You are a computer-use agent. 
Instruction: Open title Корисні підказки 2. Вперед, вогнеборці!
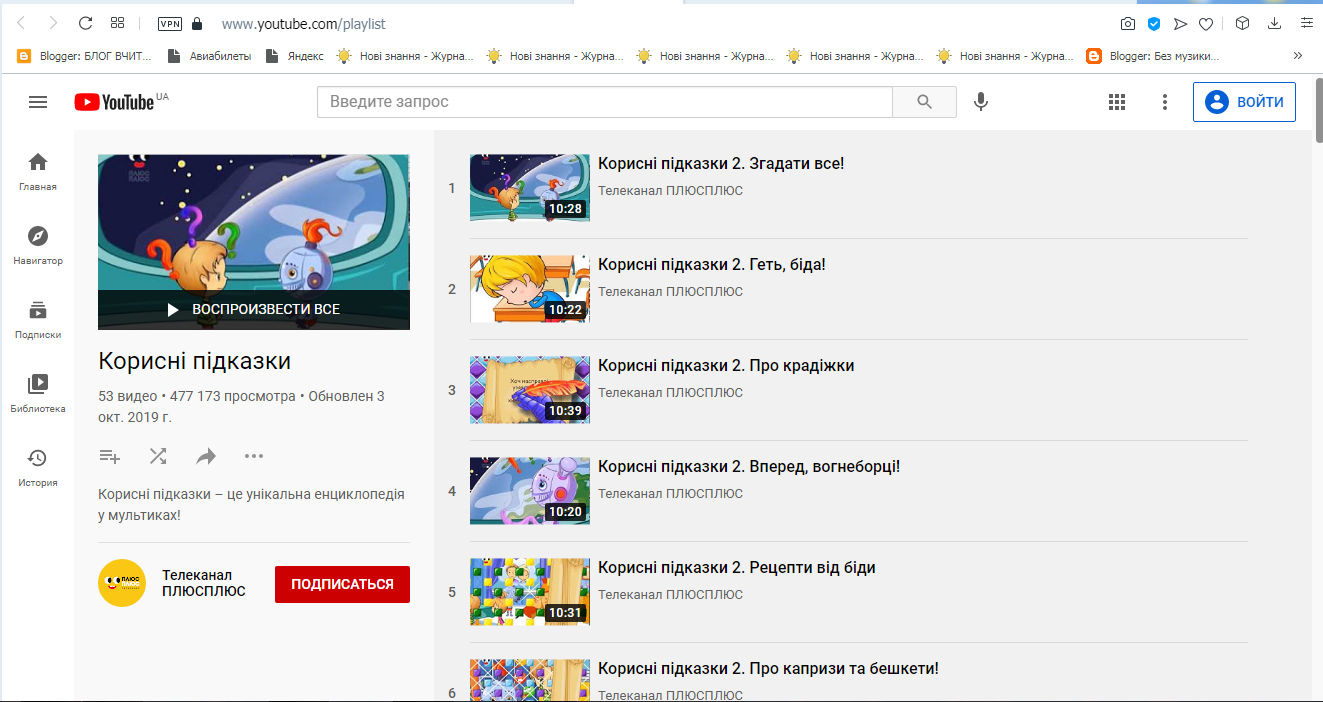(749, 466)
